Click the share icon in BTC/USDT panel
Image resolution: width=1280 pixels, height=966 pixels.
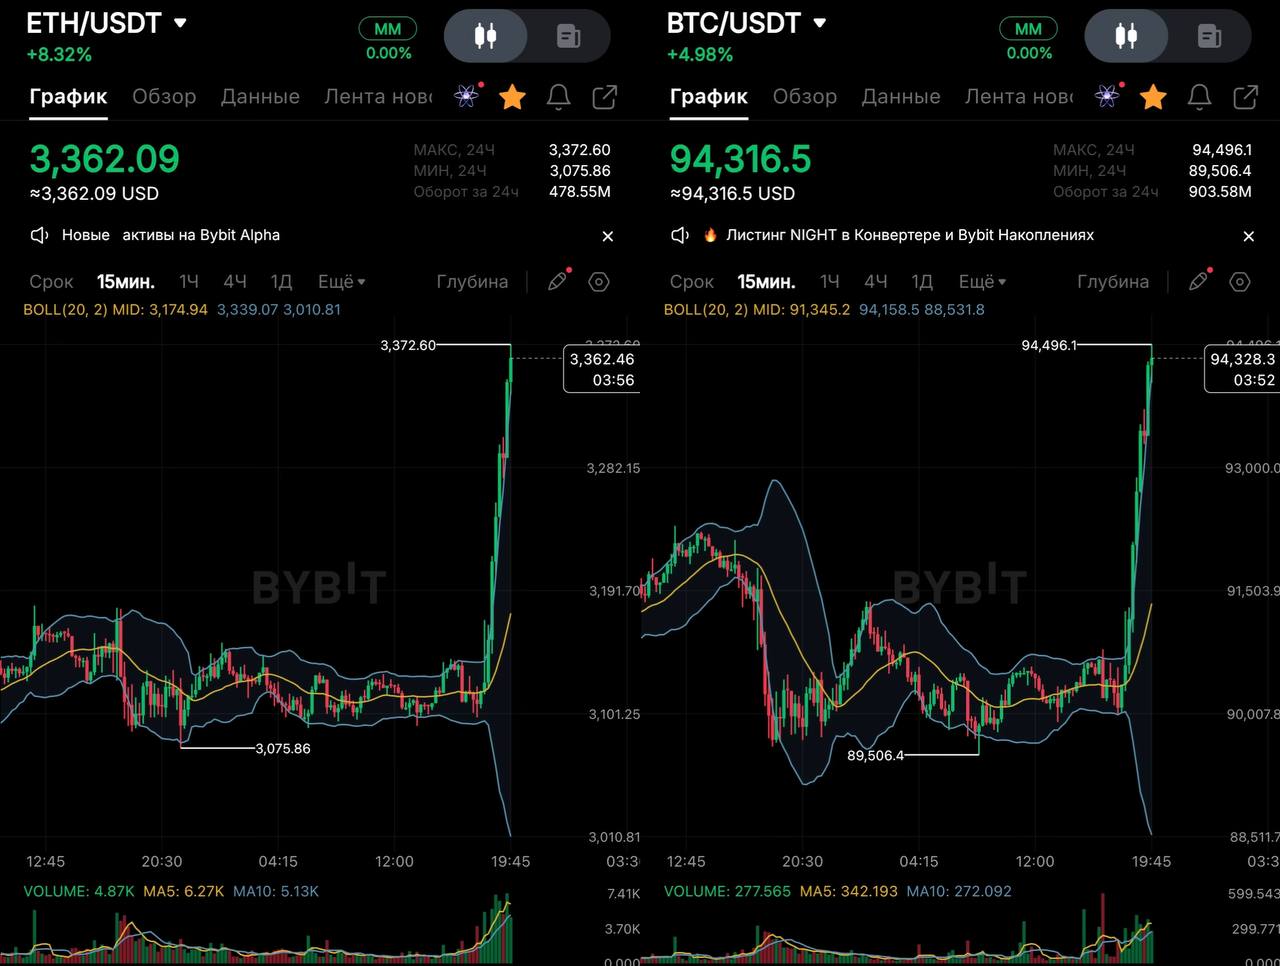(x=1245, y=97)
